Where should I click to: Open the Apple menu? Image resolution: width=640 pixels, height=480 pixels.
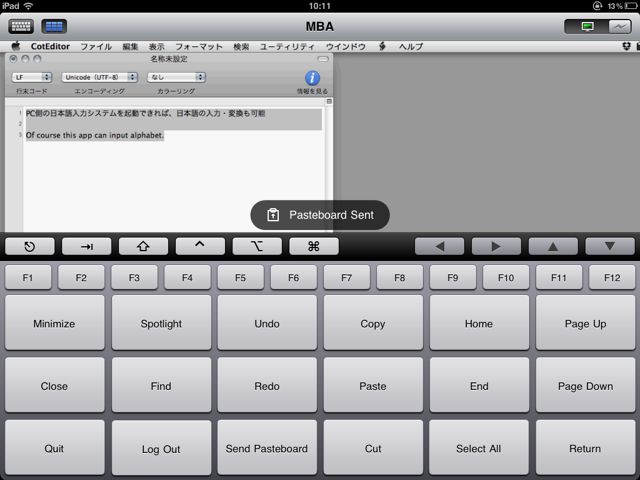click(x=16, y=46)
